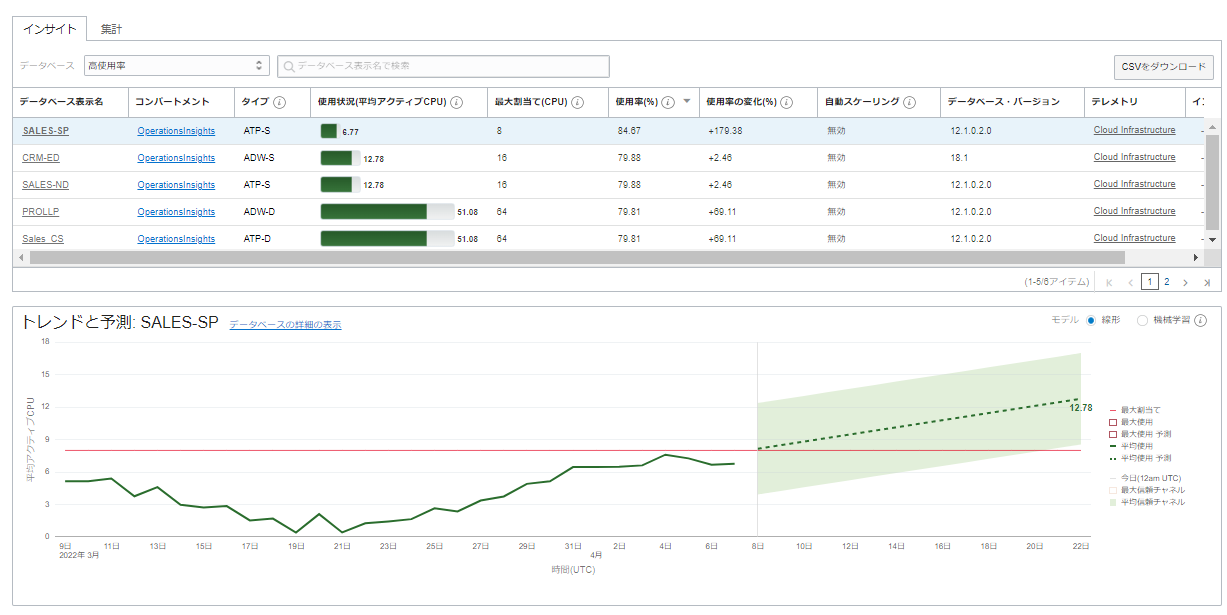Image resolution: width=1227 pixels, height=615 pixels.
Task: Open the 高使用率 database filter dropdown
Action: click(x=176, y=66)
